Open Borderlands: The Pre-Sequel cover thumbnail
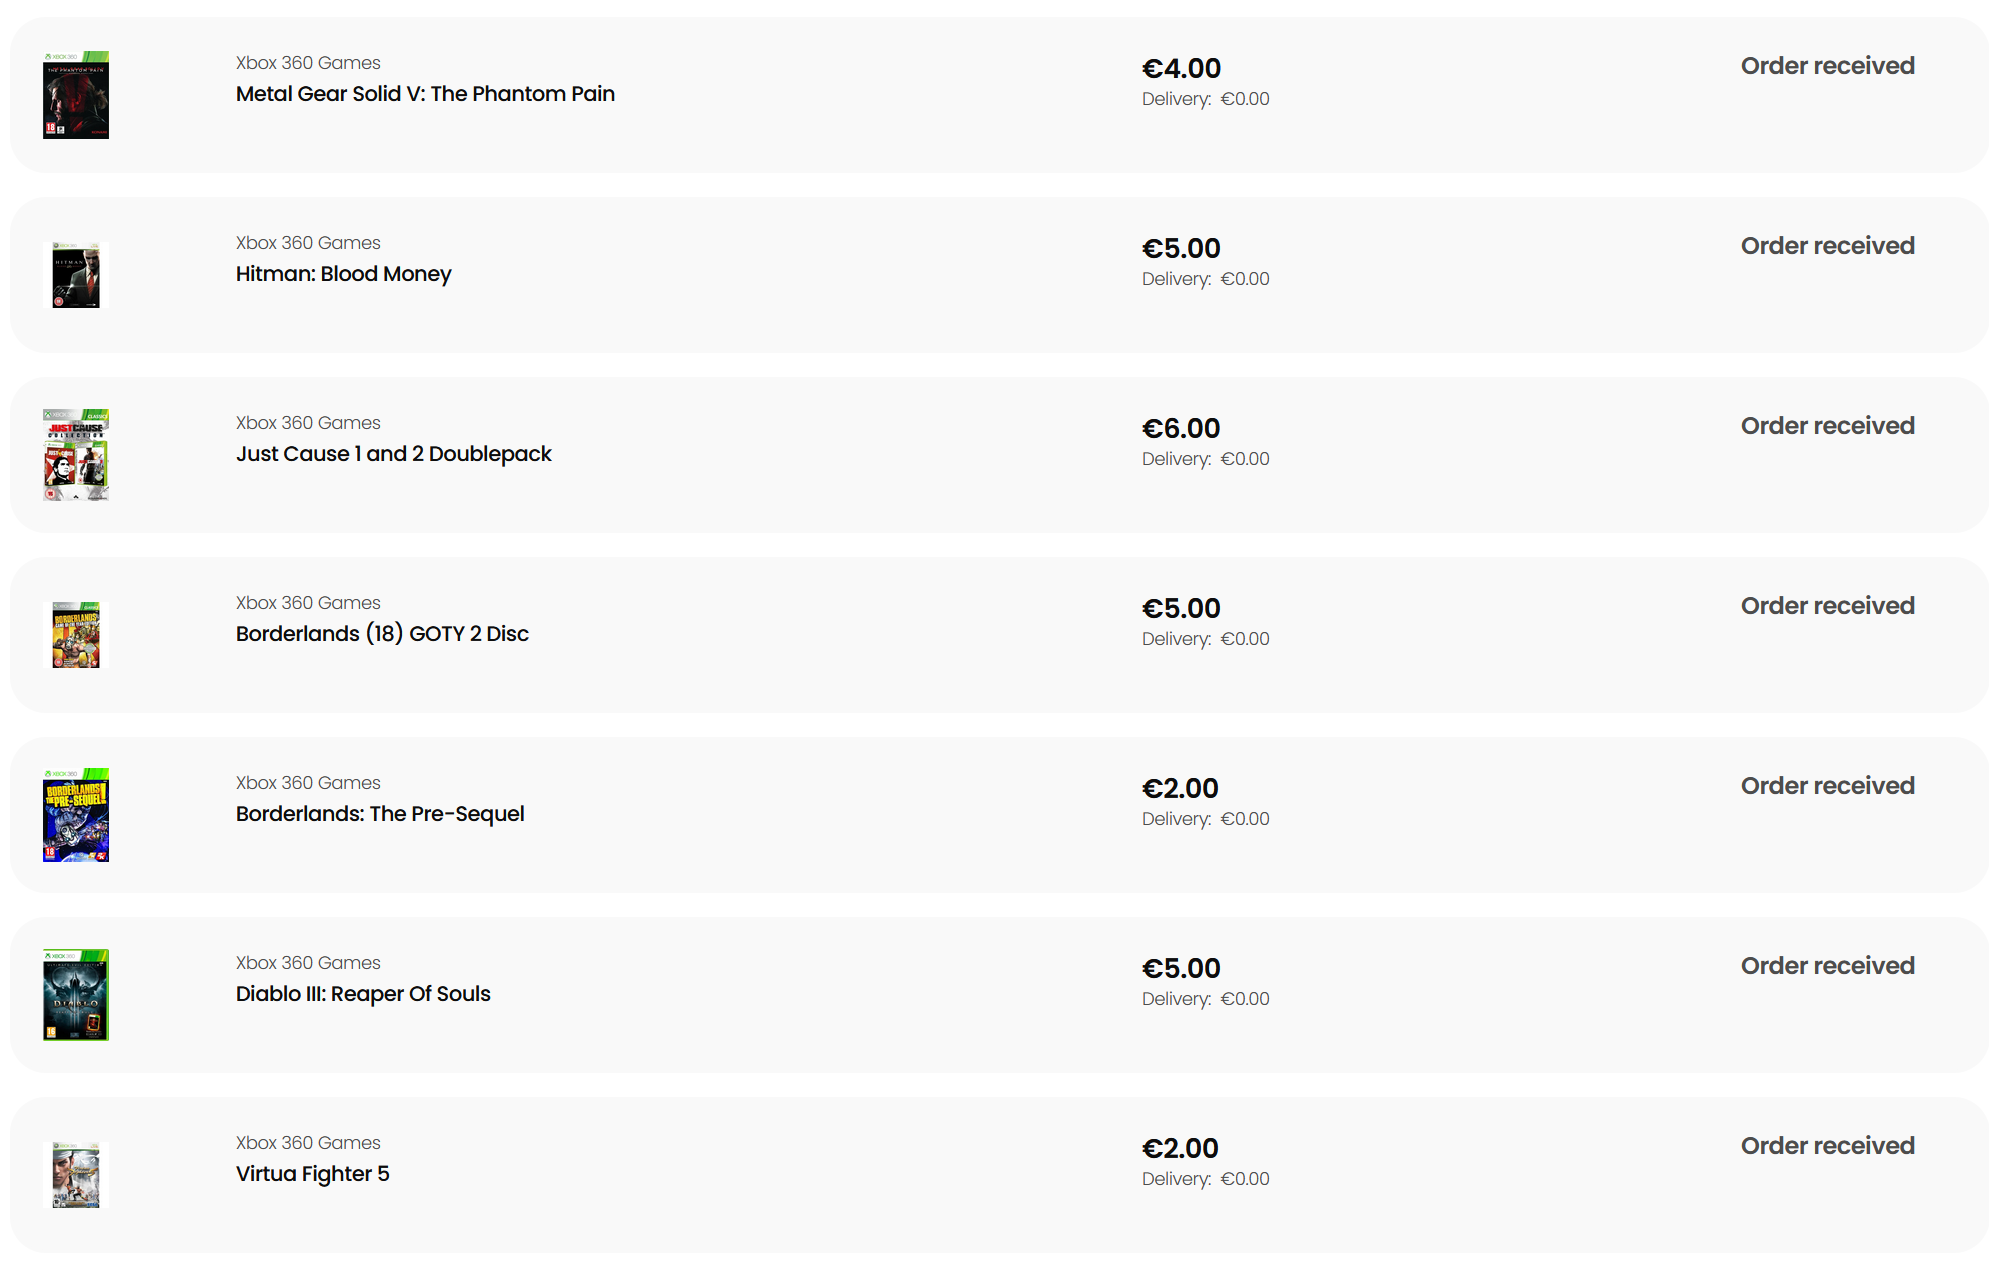 (76, 815)
